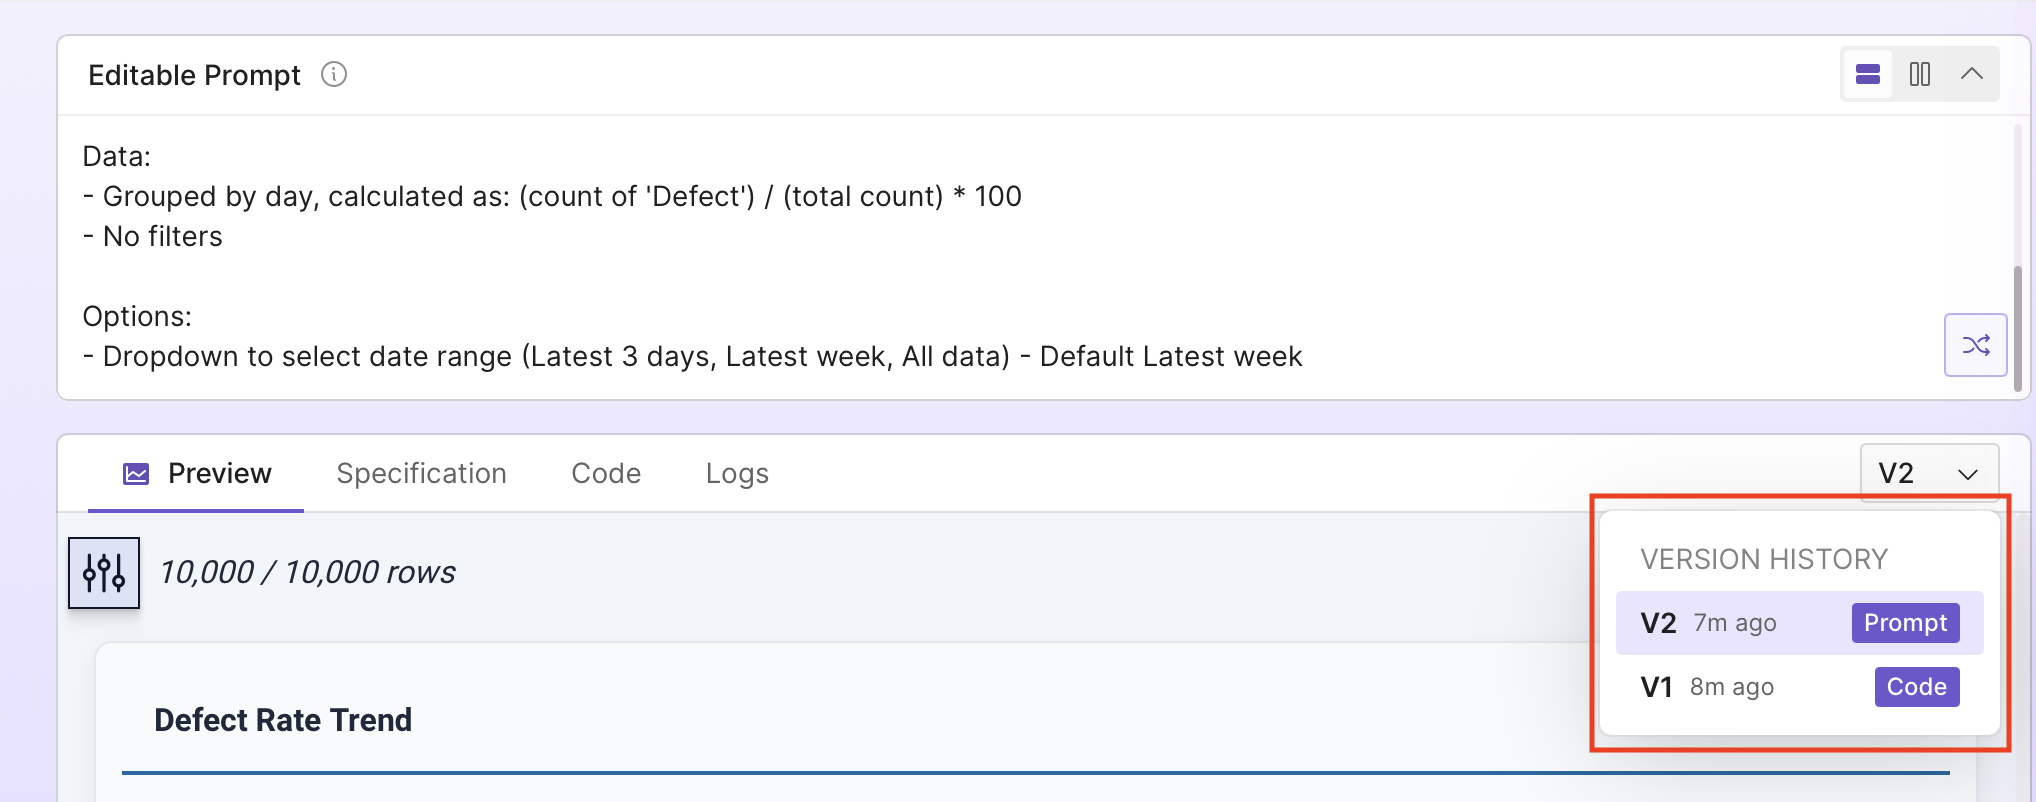
Task: Click the Preview tab to enable it
Action: [219, 473]
